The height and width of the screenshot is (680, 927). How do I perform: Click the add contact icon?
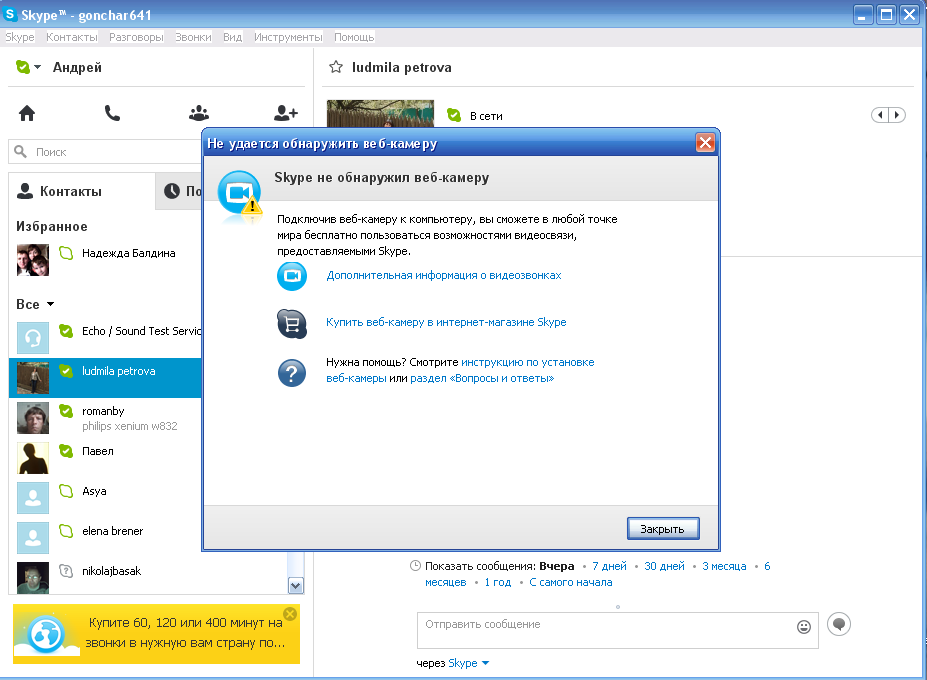click(x=286, y=113)
